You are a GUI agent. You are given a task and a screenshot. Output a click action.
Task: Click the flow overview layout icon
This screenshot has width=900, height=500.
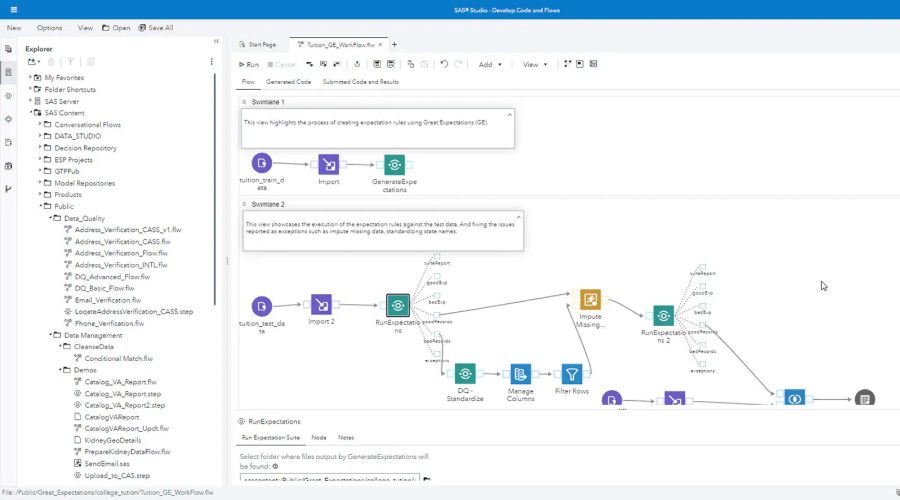[593, 64]
